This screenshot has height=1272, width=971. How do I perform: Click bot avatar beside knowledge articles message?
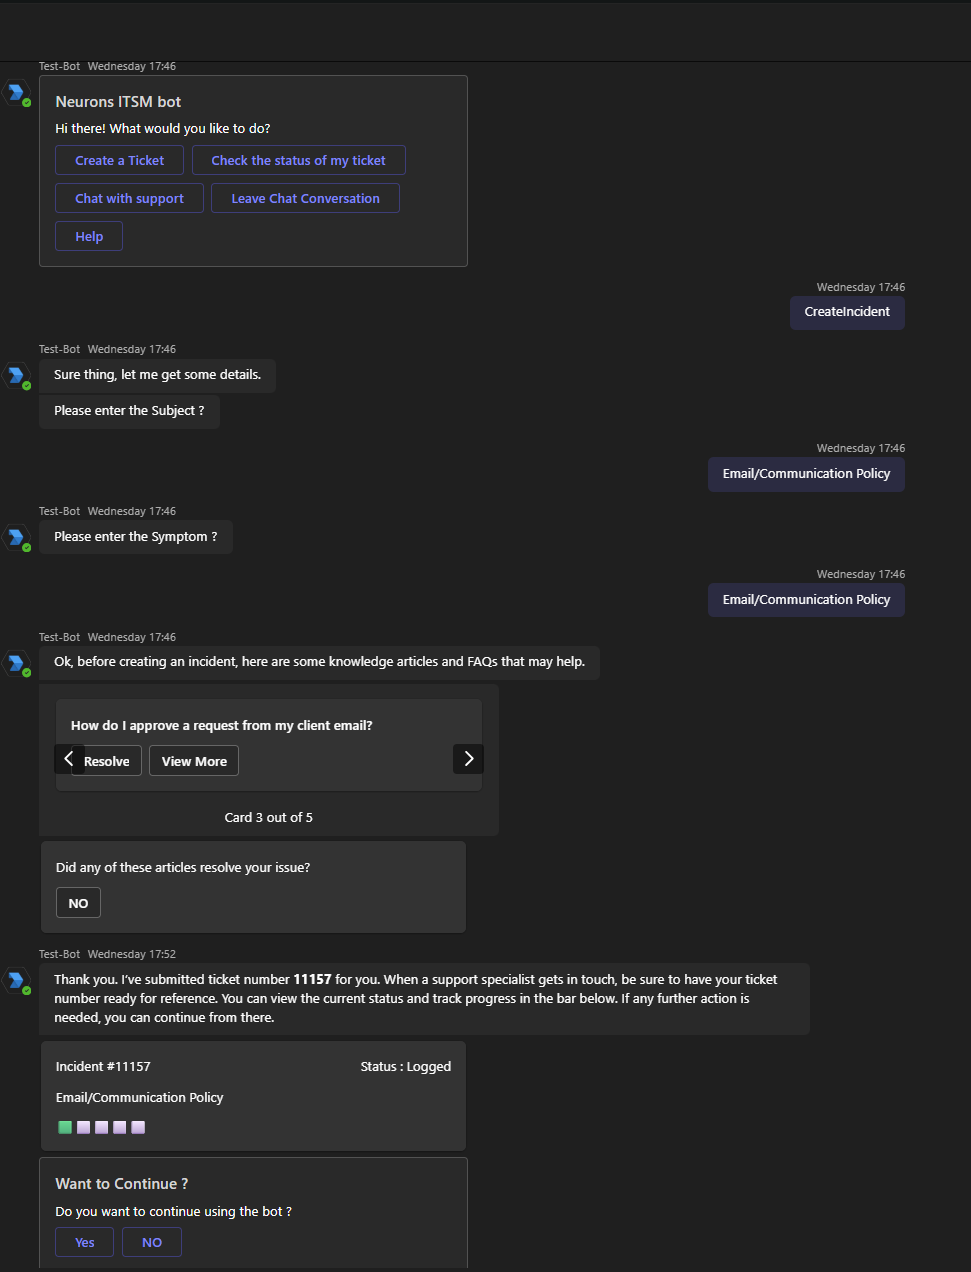(16, 663)
